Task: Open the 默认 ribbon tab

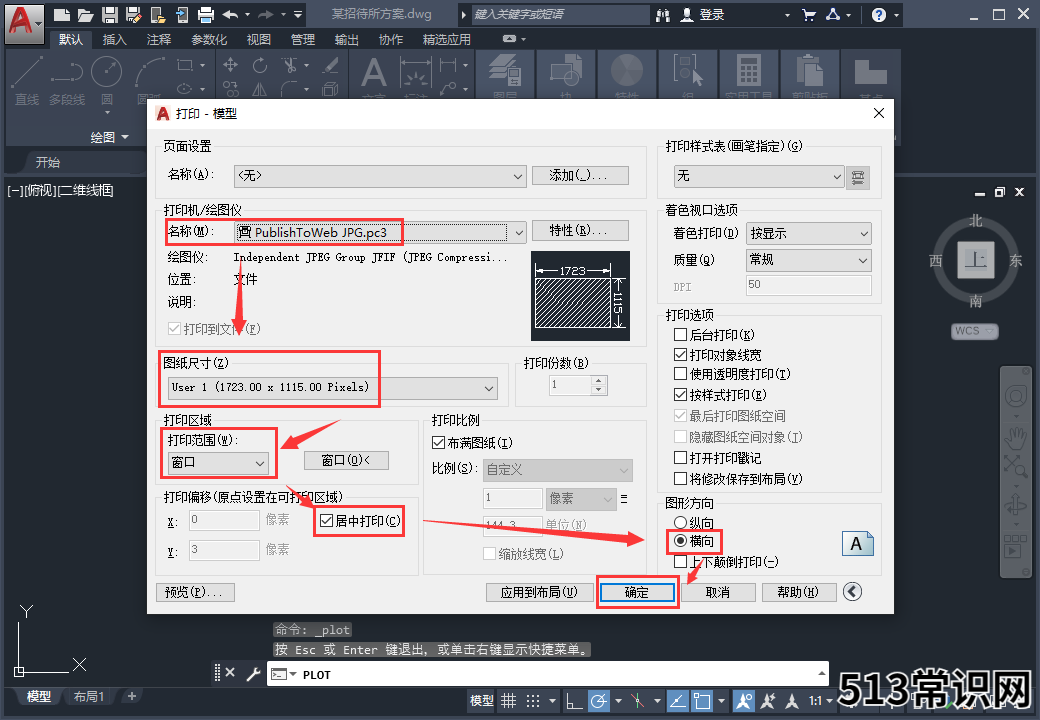Action: (x=70, y=40)
